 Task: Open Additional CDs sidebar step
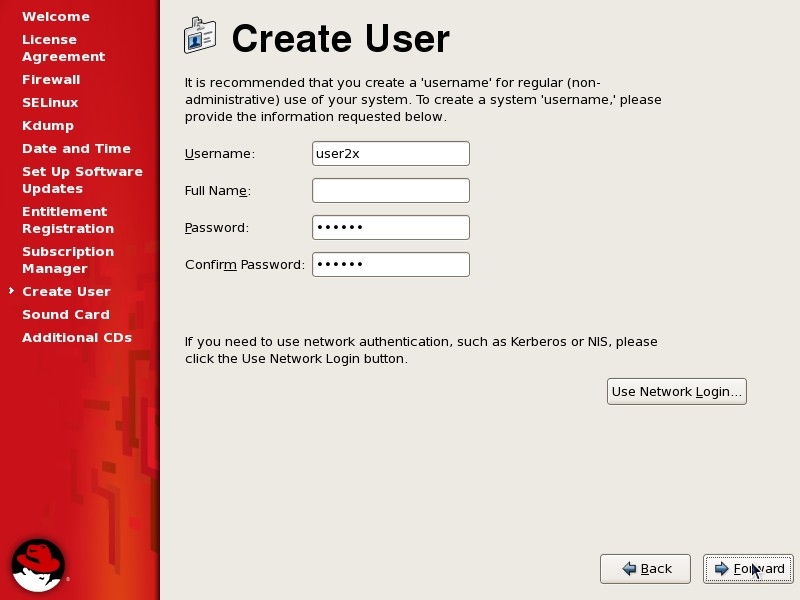tap(77, 337)
